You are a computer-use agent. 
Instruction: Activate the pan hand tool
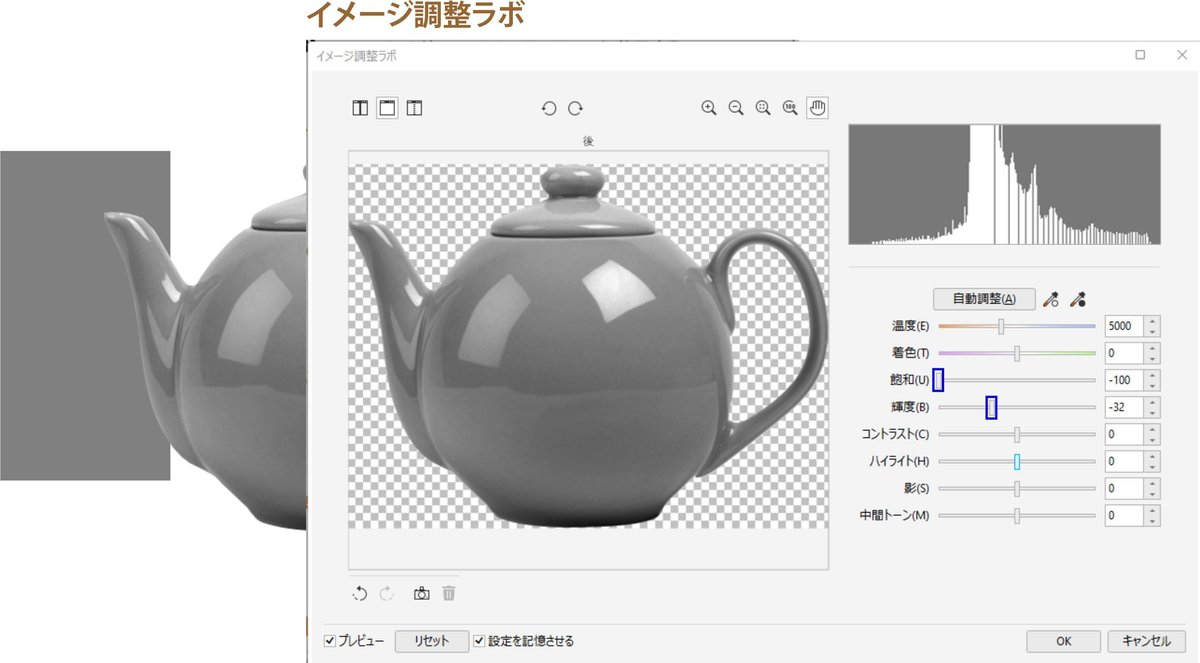(x=817, y=108)
